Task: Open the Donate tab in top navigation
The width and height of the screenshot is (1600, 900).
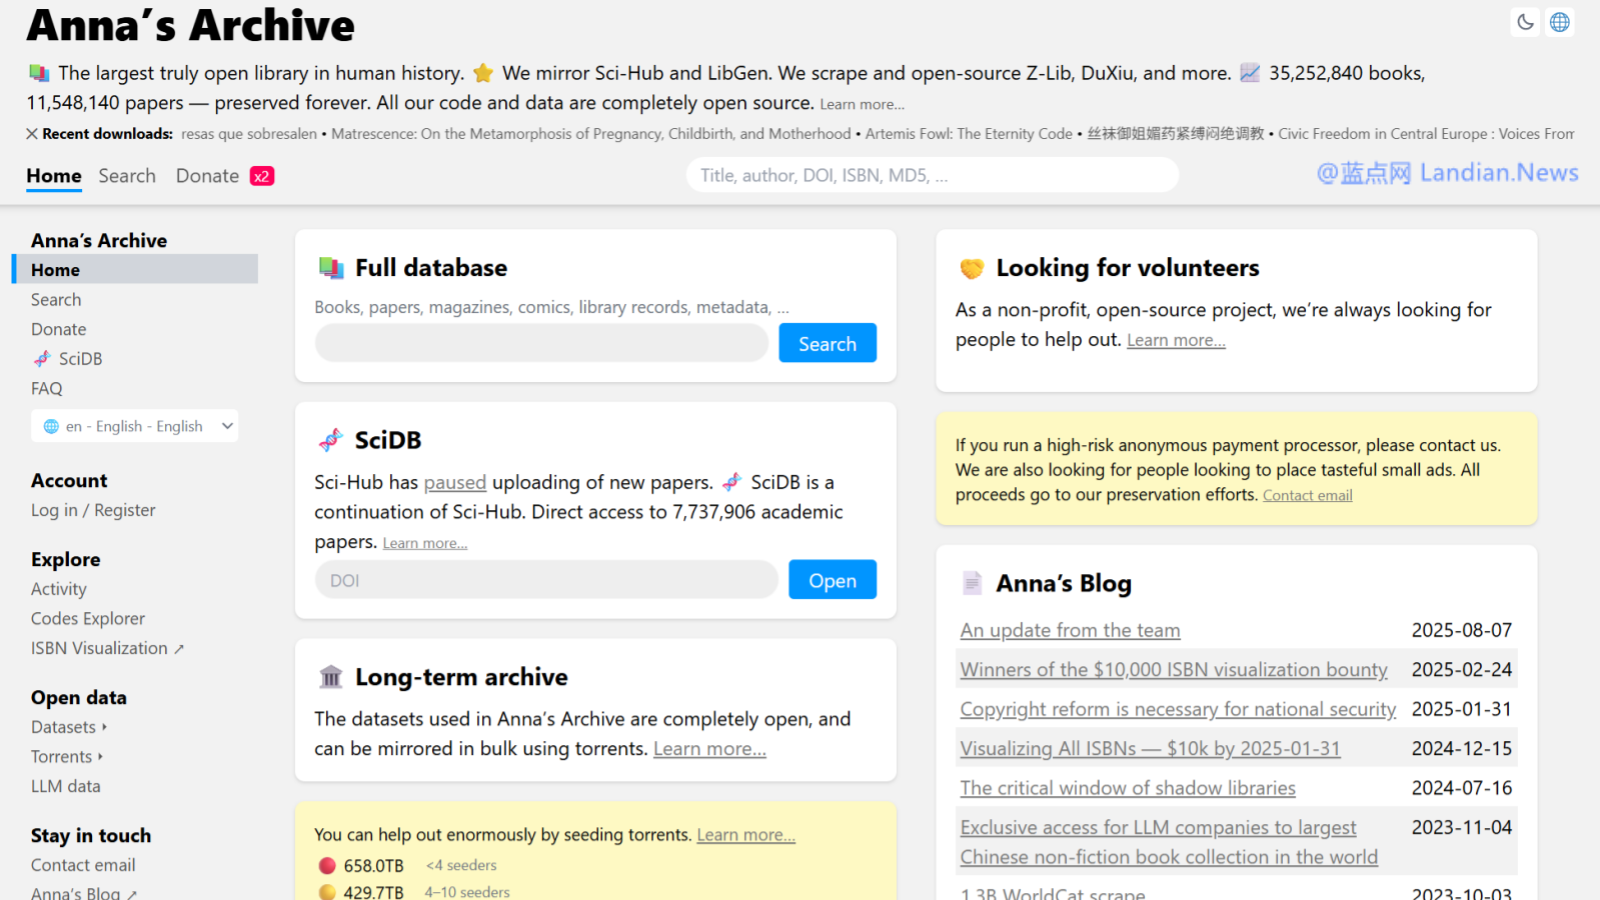Action: (x=207, y=176)
